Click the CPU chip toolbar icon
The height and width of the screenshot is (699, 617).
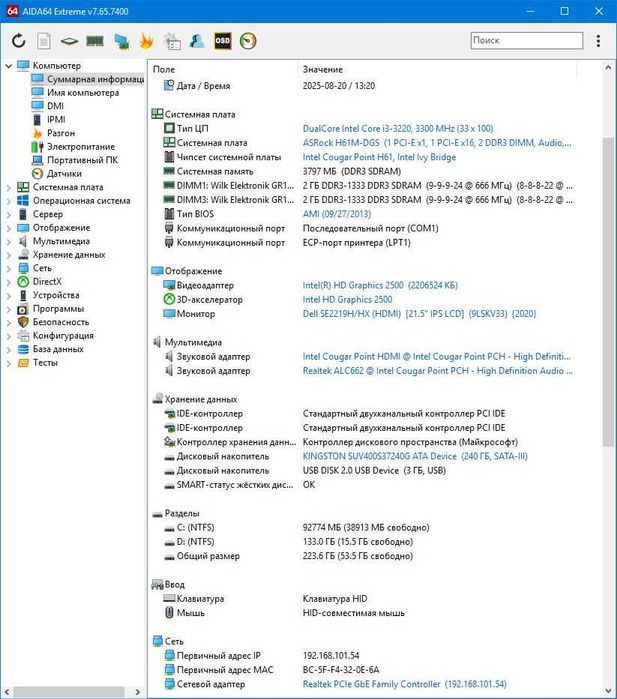coord(69,41)
